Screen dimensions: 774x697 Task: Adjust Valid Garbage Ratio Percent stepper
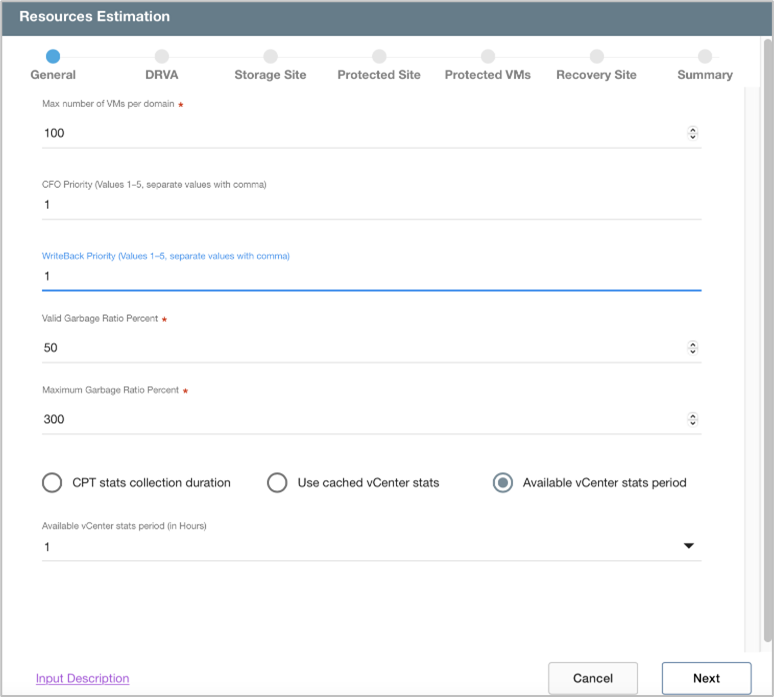coord(692,348)
